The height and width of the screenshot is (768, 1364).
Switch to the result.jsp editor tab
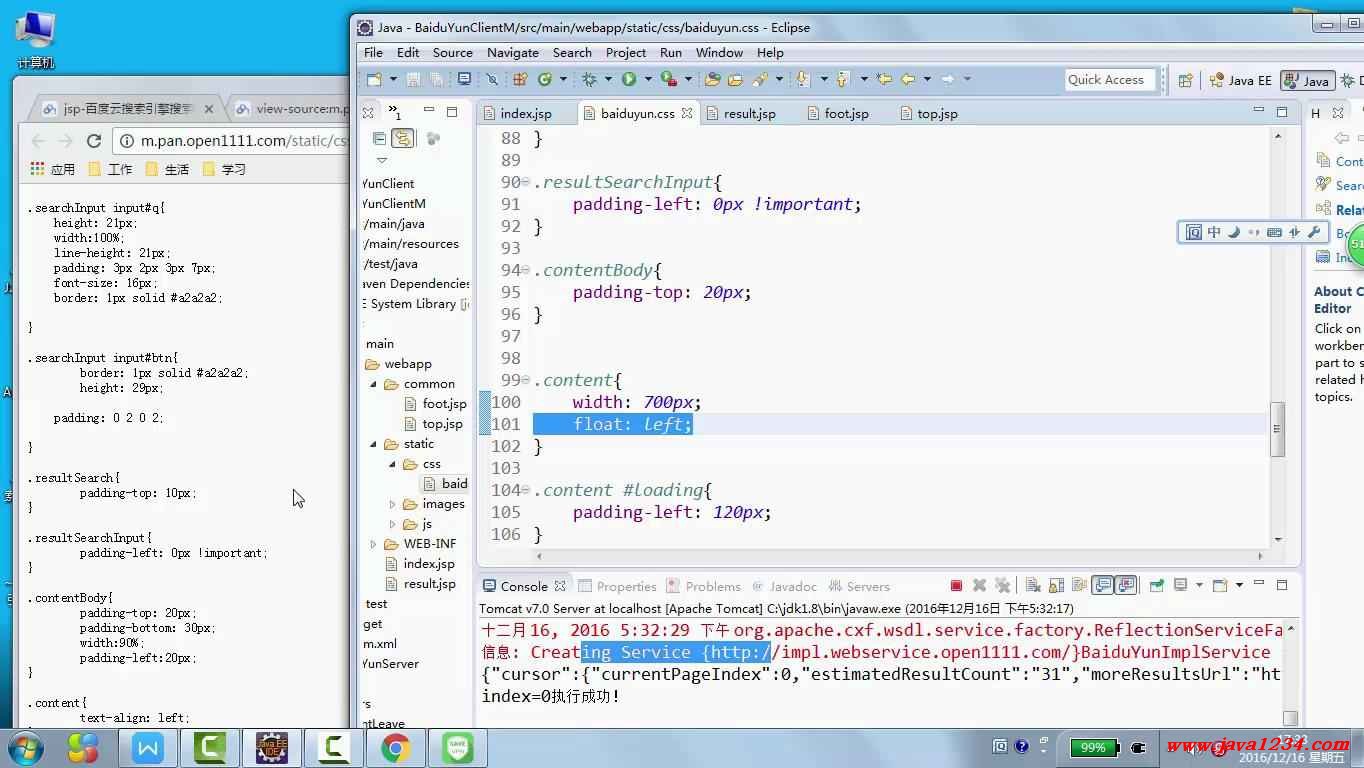(750, 114)
